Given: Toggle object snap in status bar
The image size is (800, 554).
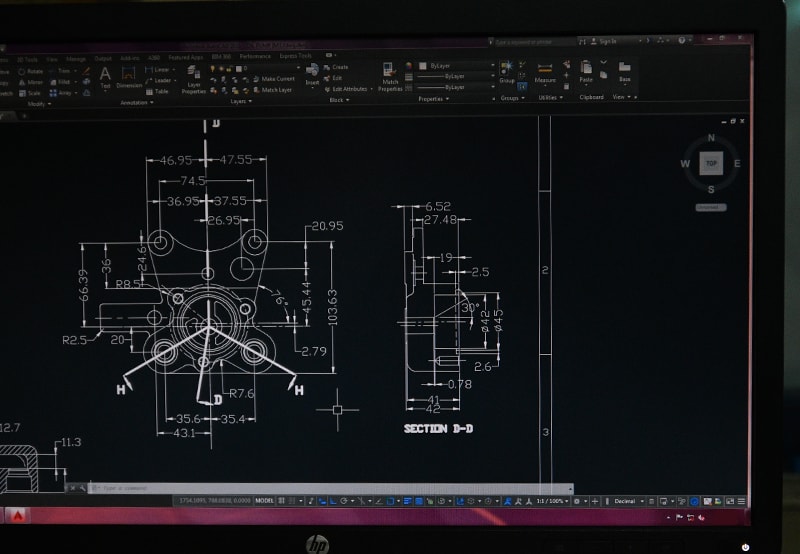Looking at the screenshot, I should click(390, 501).
